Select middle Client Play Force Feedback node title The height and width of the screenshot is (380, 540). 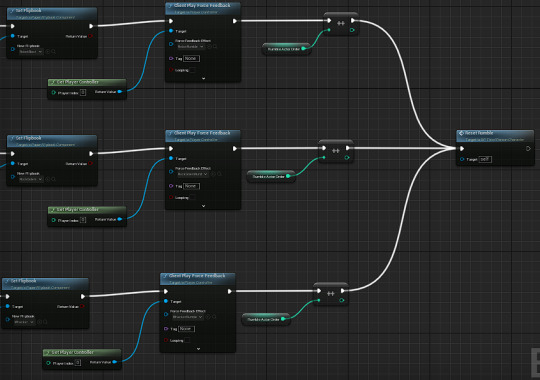click(x=202, y=133)
